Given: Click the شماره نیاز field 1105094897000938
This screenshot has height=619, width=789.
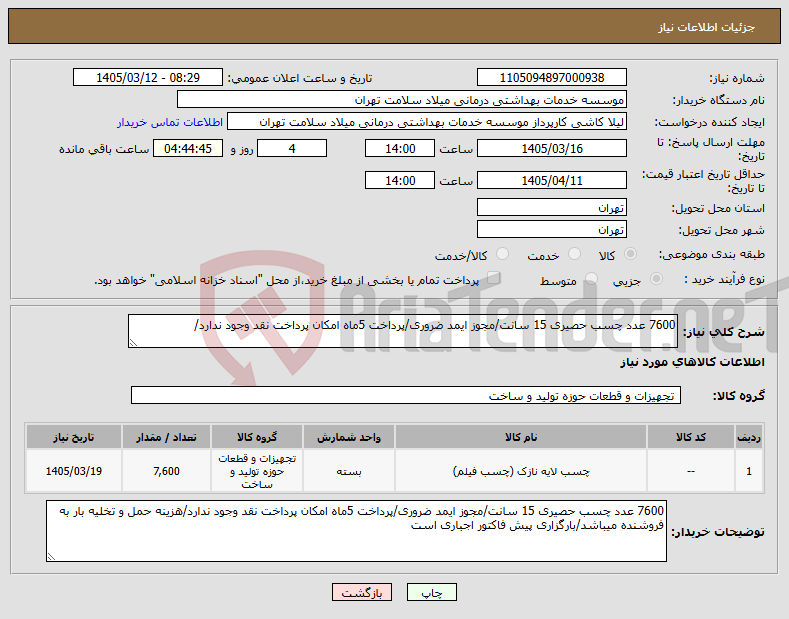Looking at the screenshot, I should point(551,78).
